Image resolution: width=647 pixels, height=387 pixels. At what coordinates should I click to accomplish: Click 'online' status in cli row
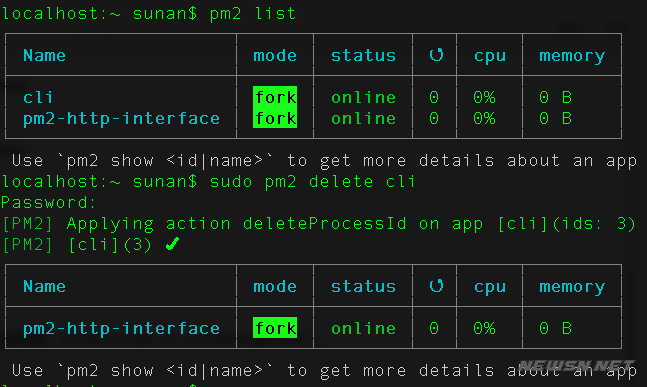[363, 97]
